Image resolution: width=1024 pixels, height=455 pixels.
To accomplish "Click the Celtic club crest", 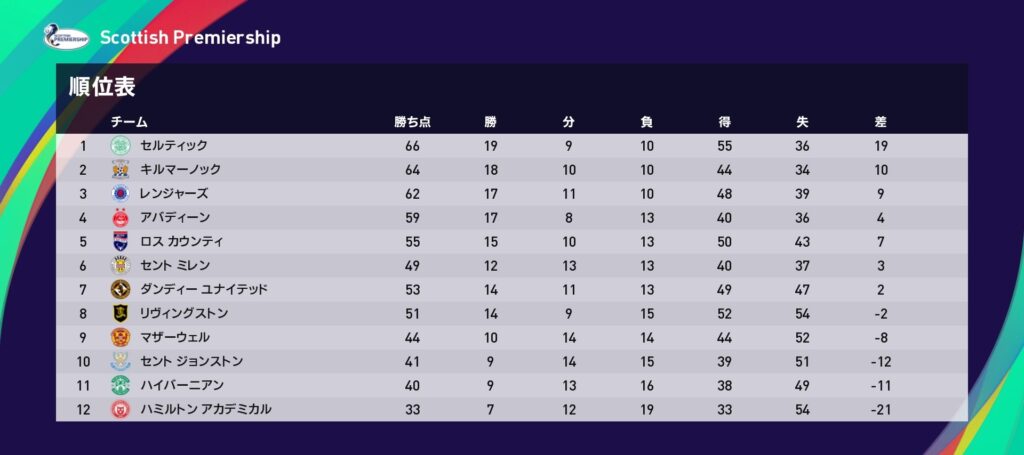I will 120,146.
